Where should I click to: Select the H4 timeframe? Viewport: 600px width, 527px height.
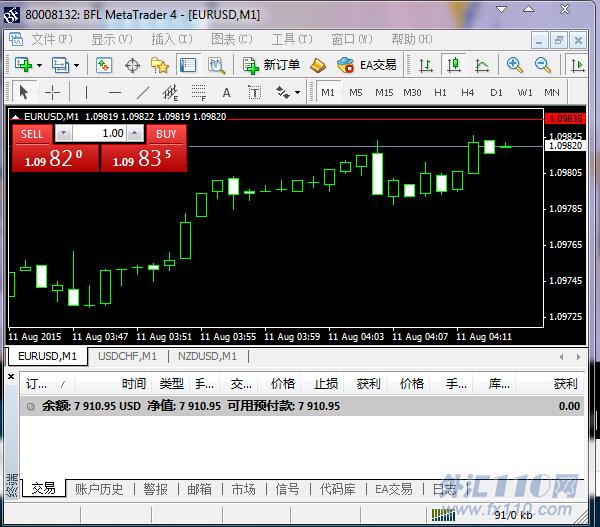pyautogui.click(x=468, y=92)
